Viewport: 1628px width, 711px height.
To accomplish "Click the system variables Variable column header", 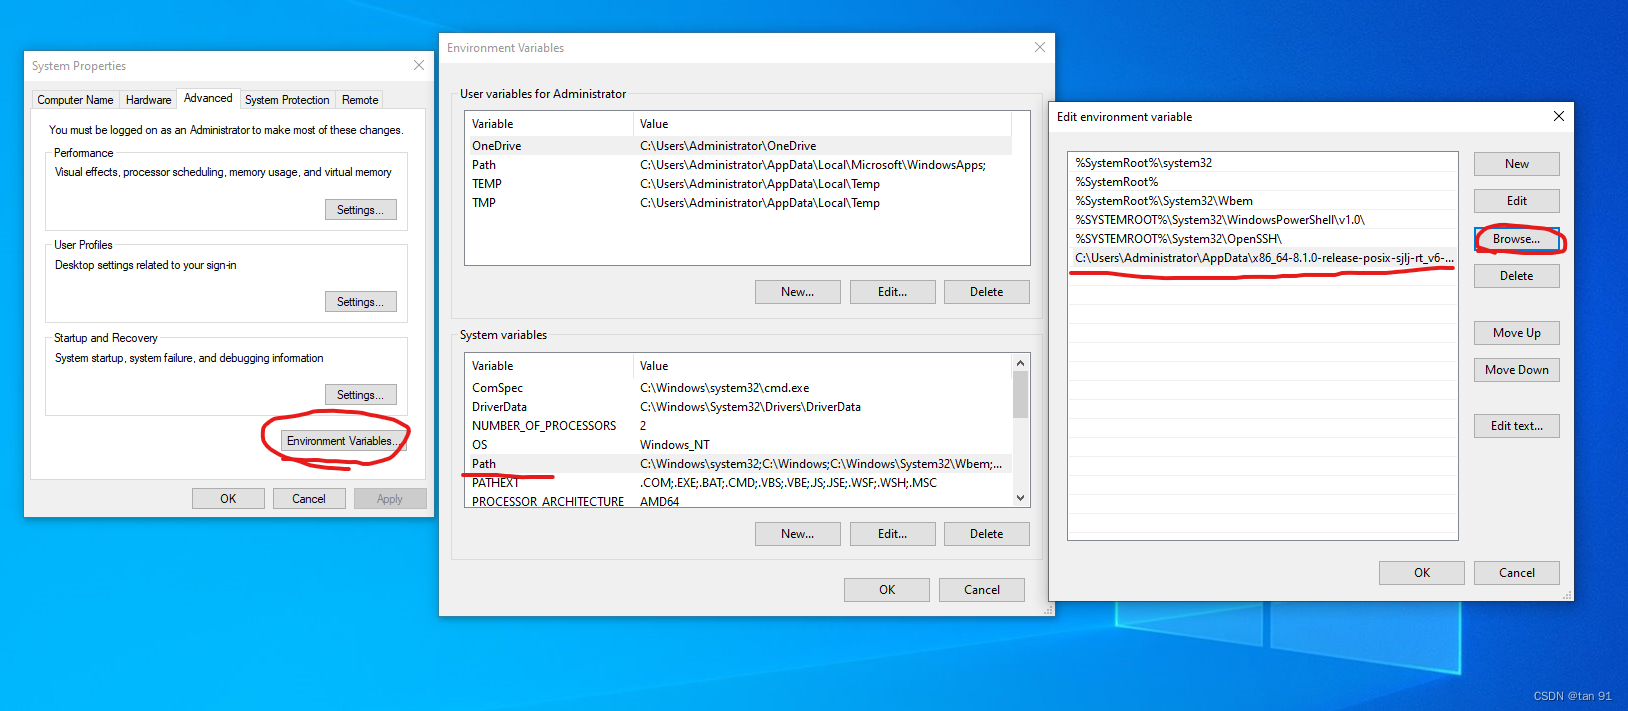I will (549, 366).
